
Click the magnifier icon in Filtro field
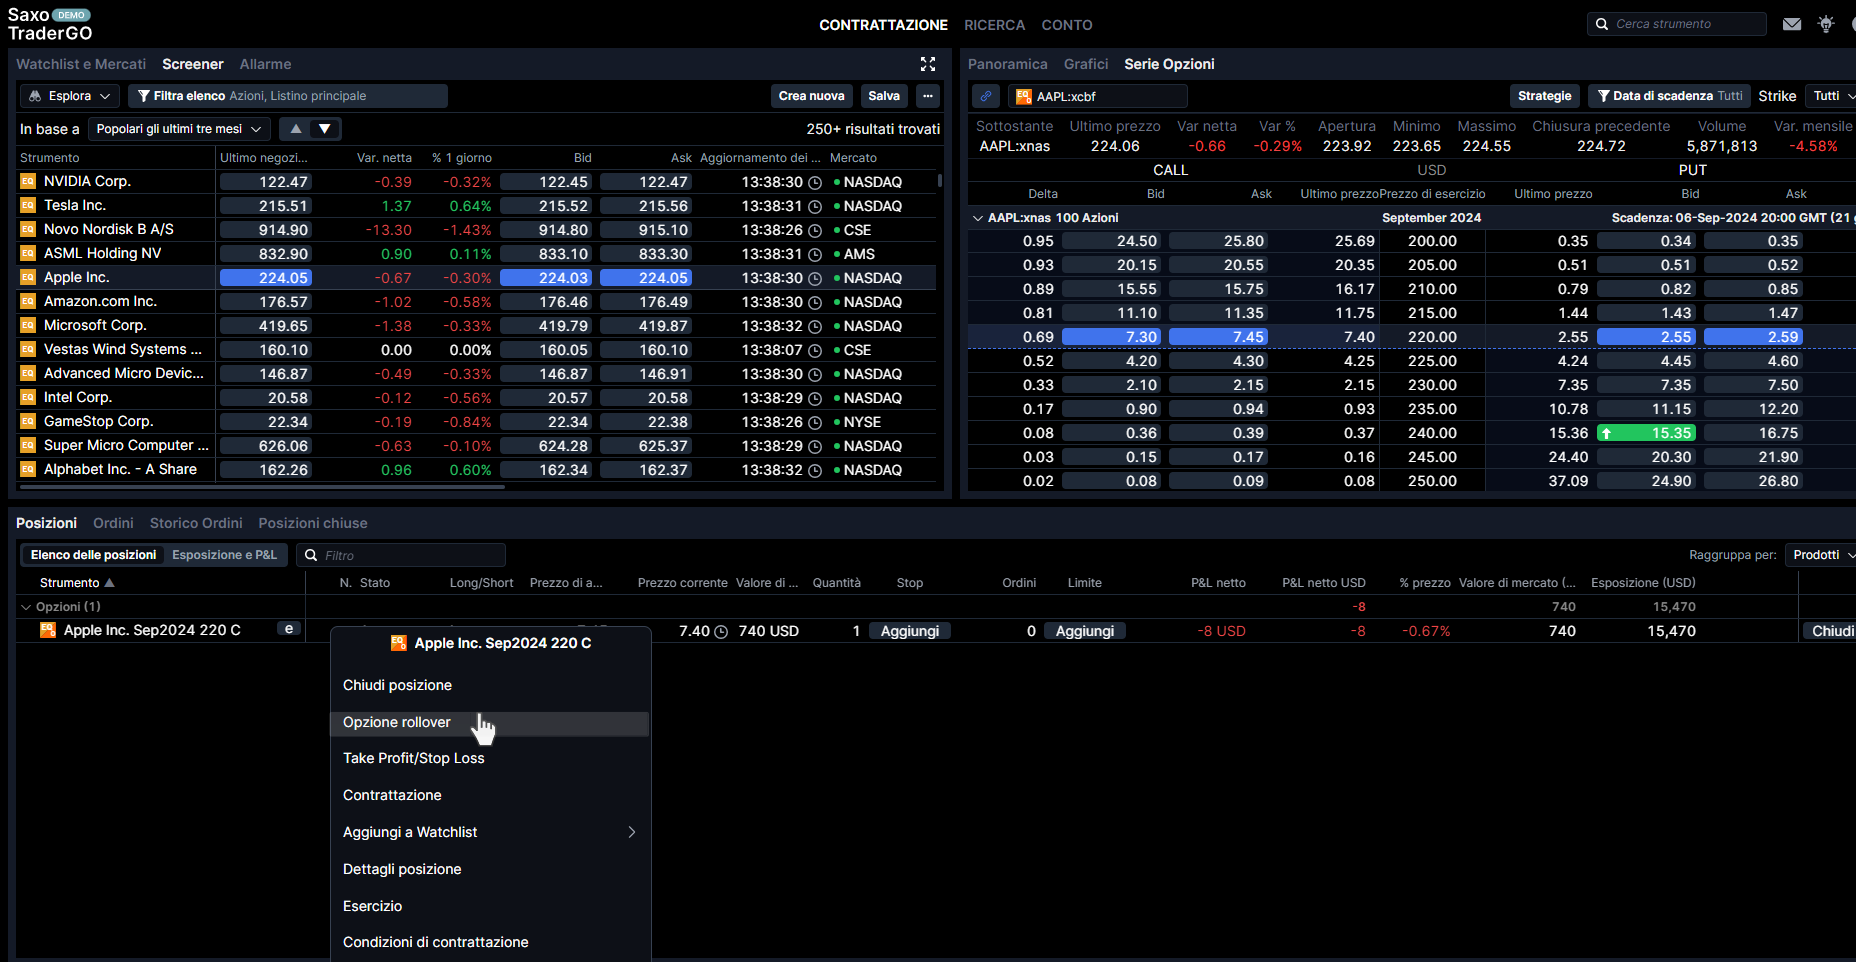[x=311, y=555]
